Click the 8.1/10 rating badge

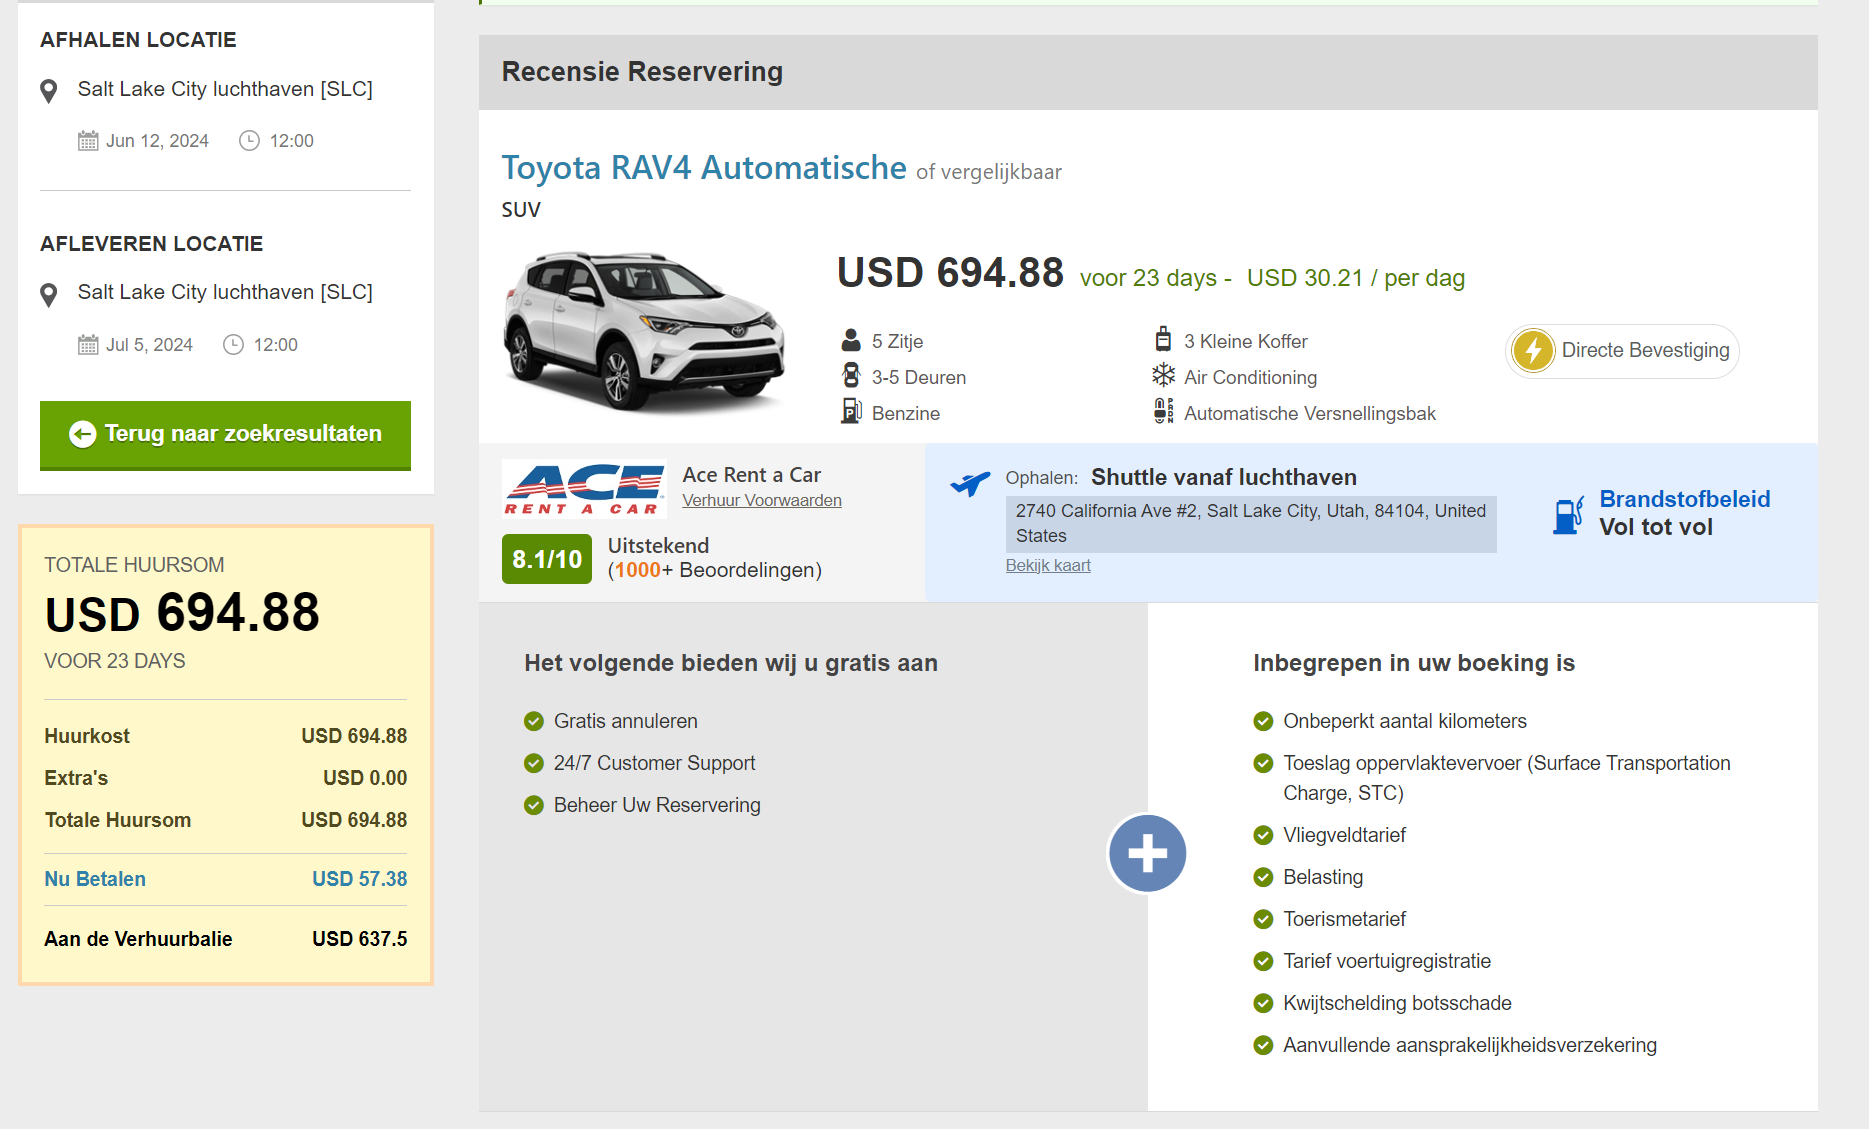pos(546,559)
